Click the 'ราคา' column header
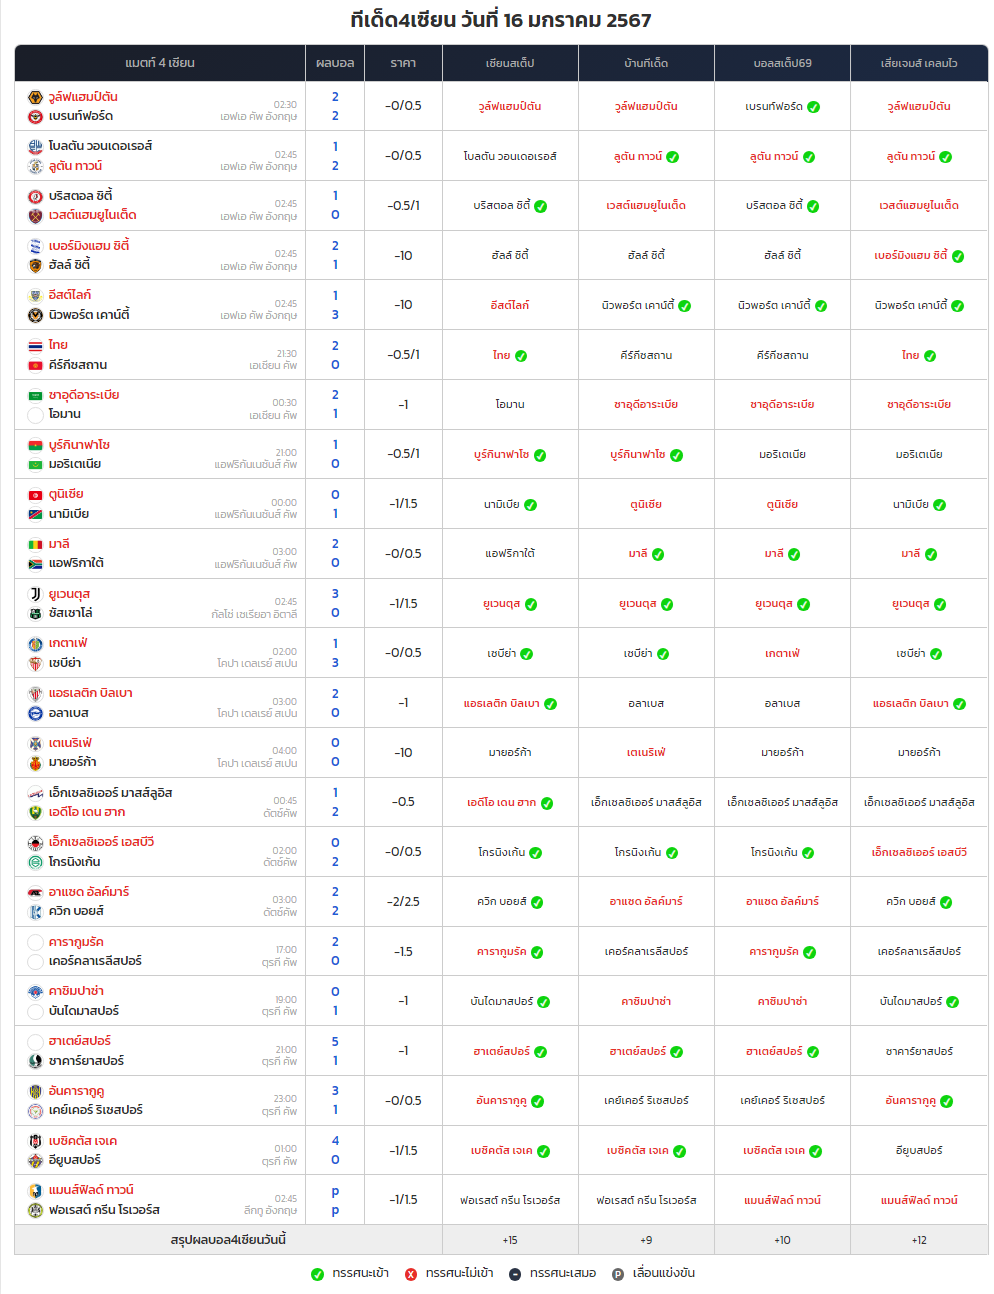 (403, 63)
